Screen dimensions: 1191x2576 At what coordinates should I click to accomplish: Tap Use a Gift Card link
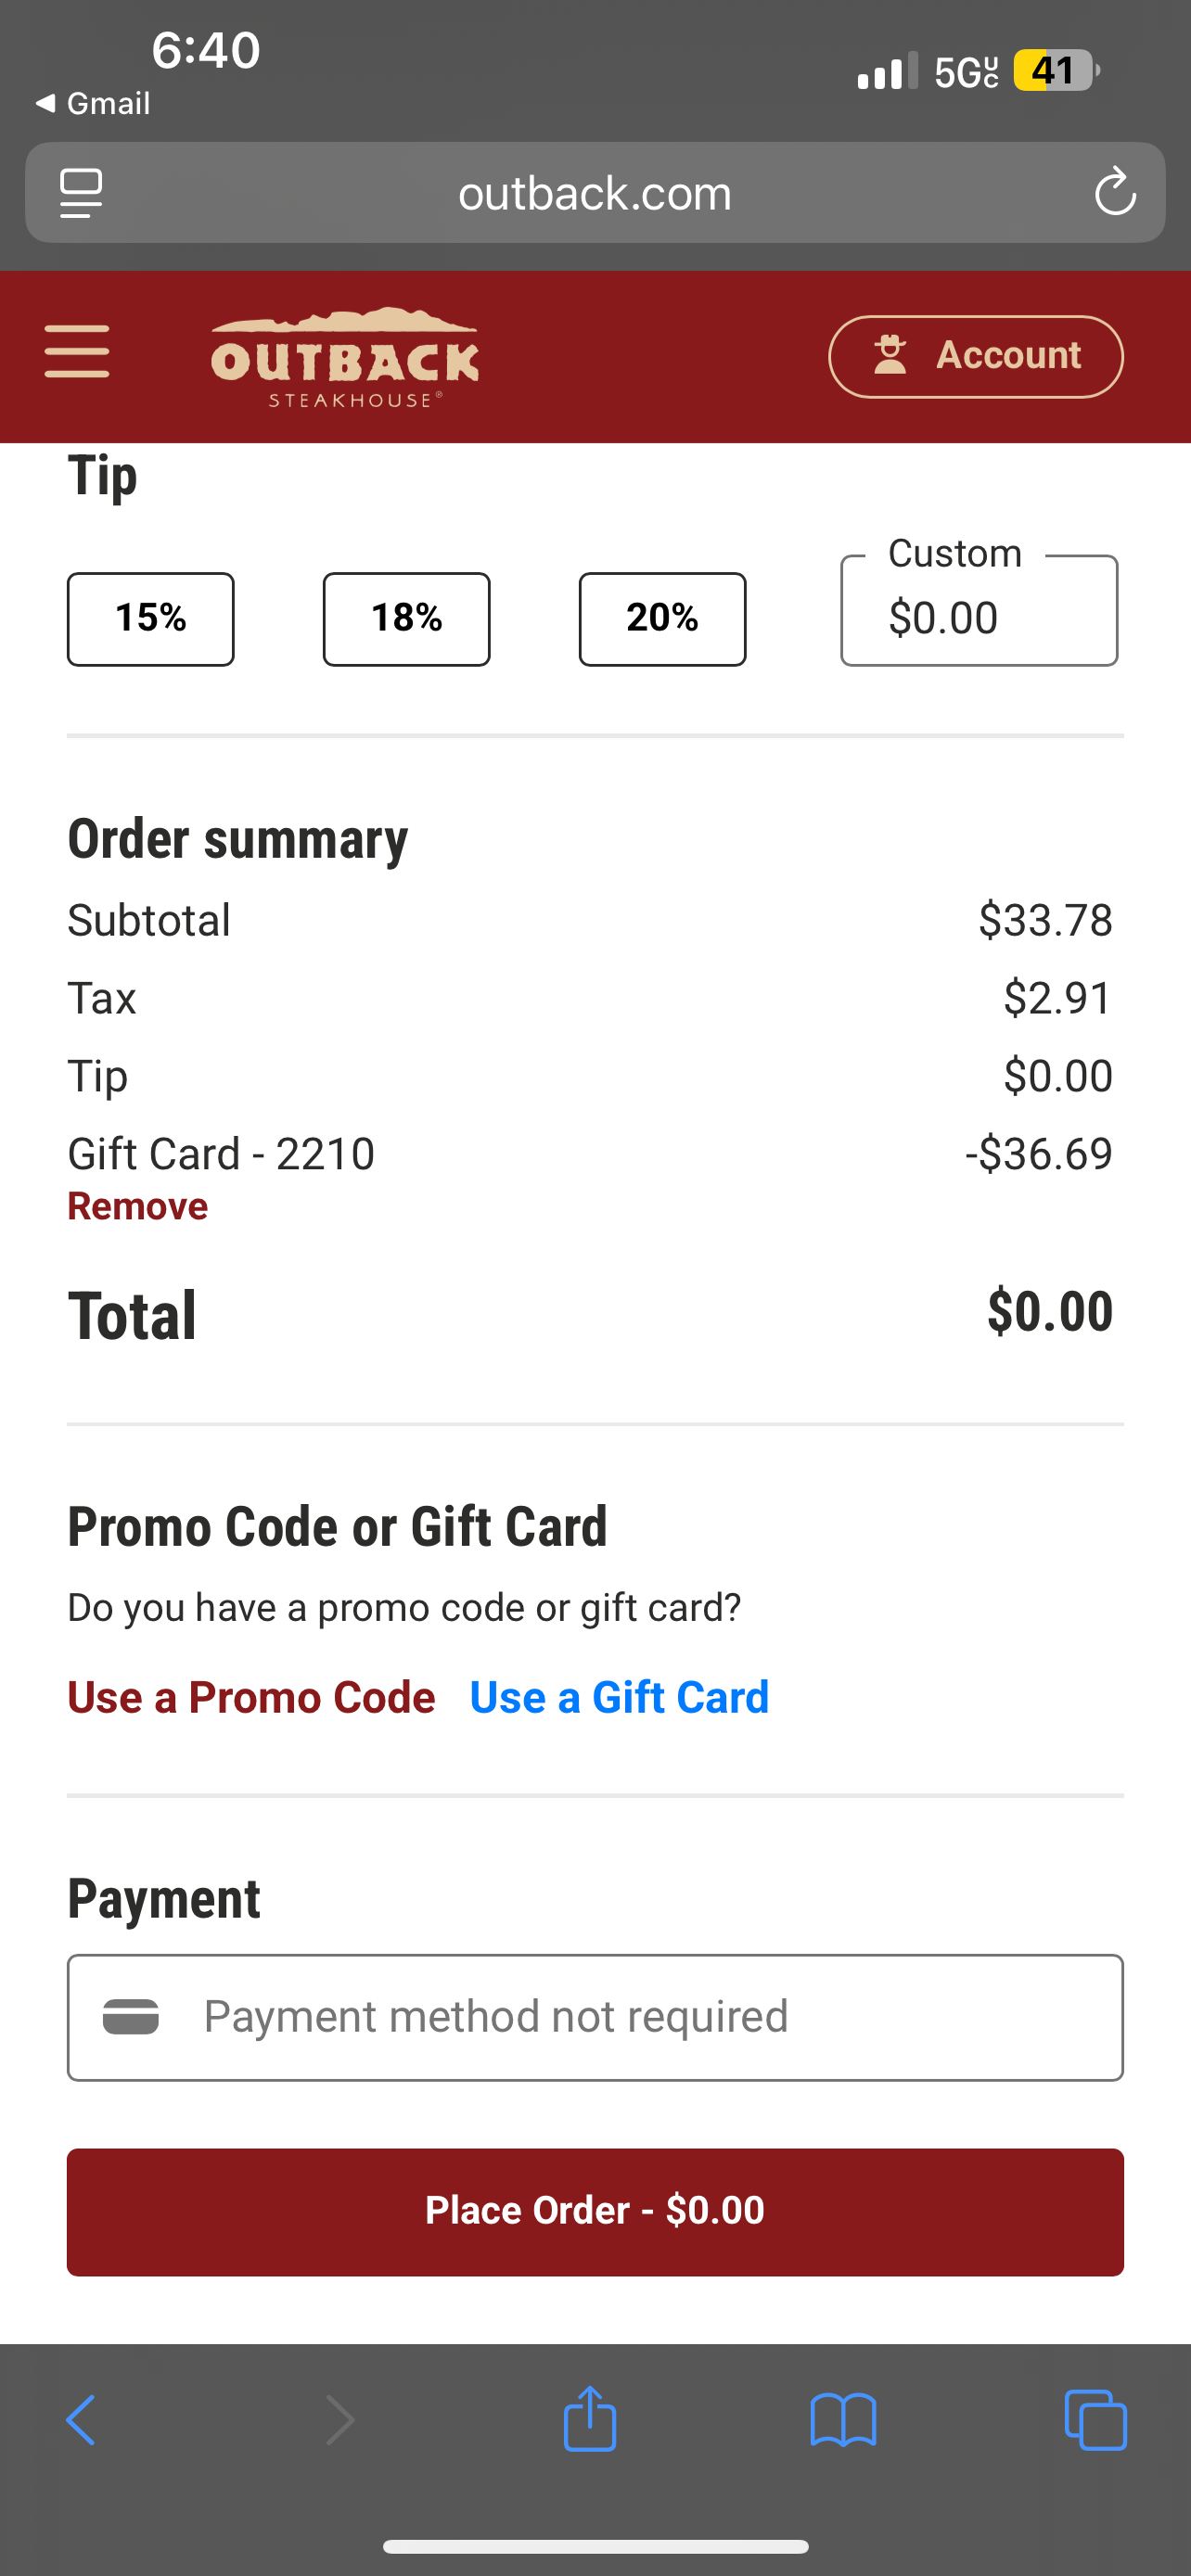[x=619, y=1697]
